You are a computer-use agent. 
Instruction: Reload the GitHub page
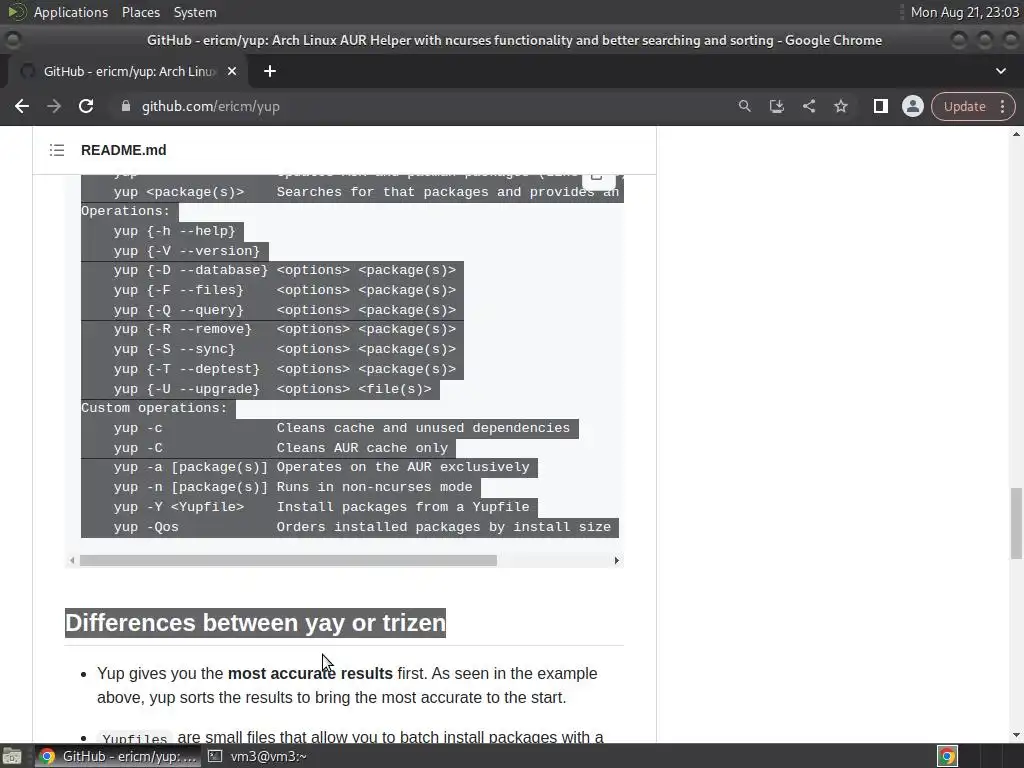pyautogui.click(x=86, y=106)
